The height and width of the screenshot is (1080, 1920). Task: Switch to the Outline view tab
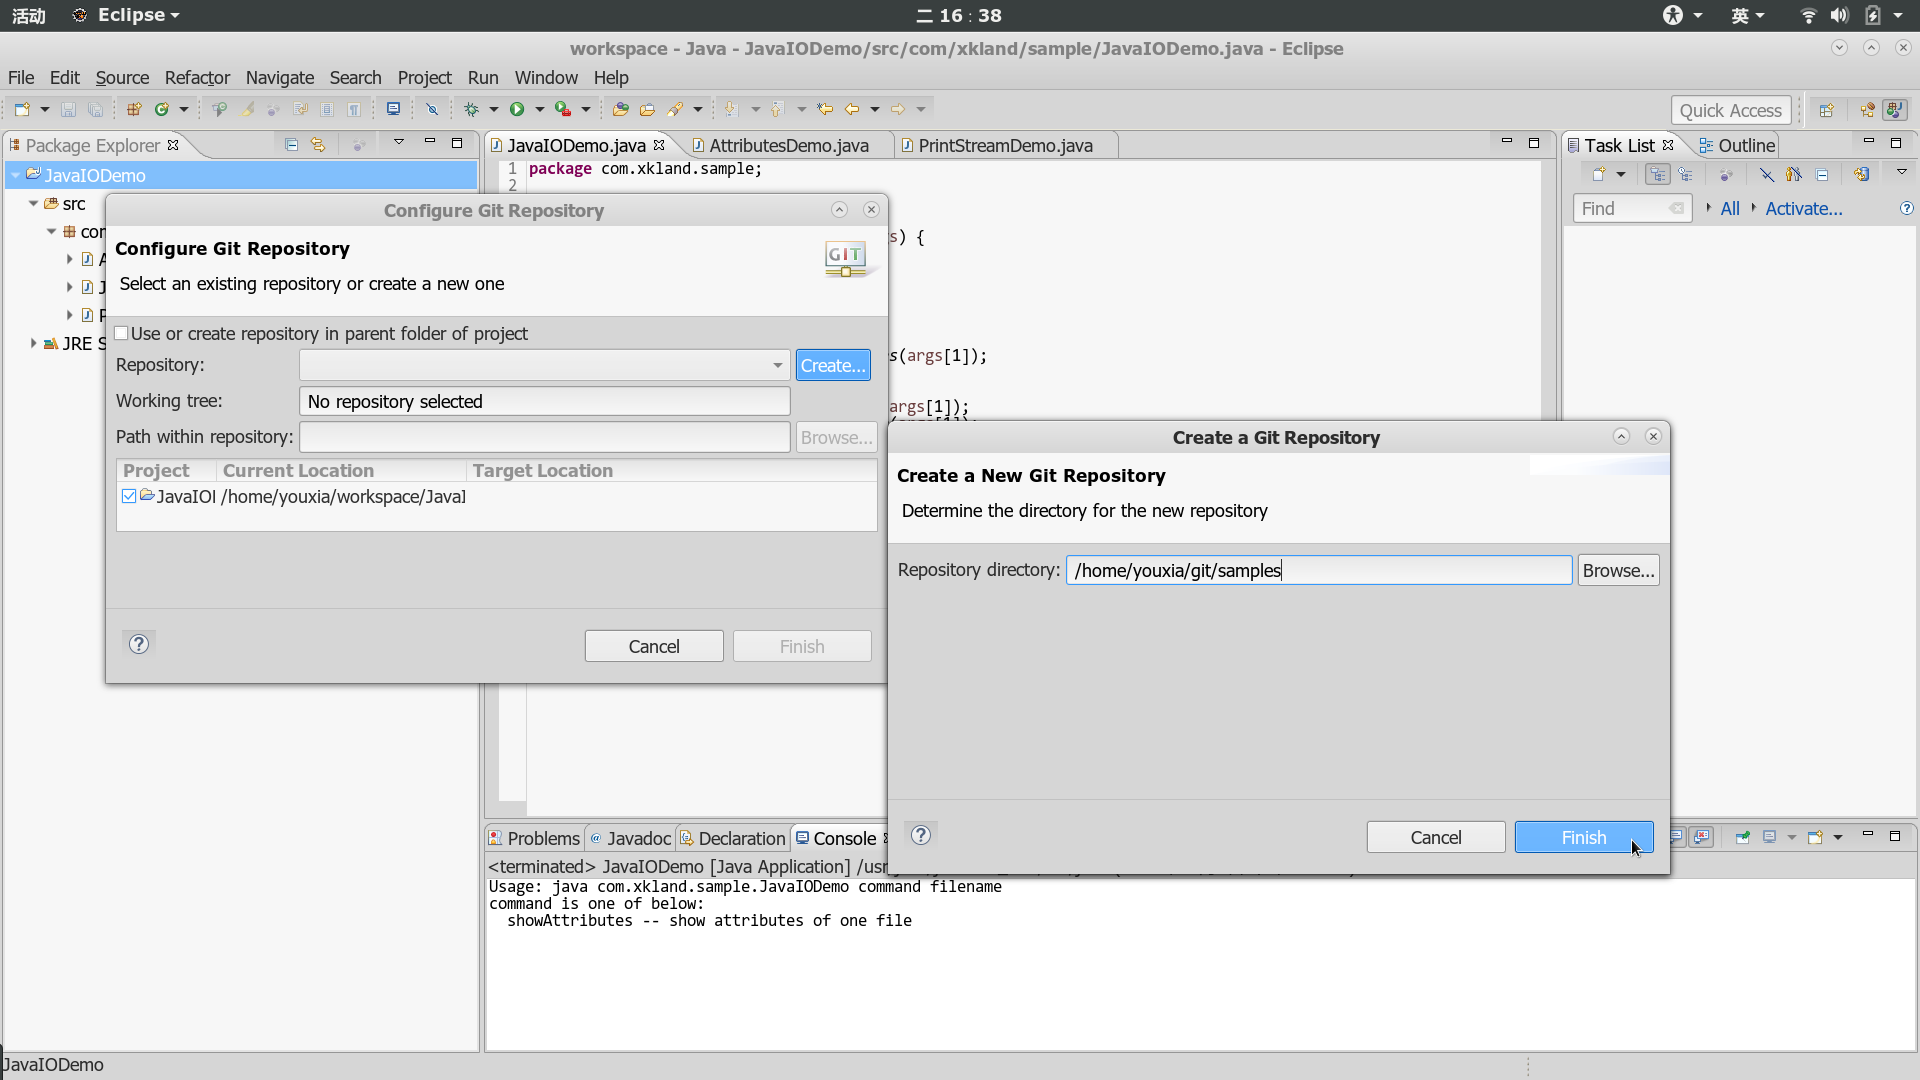click(1737, 145)
